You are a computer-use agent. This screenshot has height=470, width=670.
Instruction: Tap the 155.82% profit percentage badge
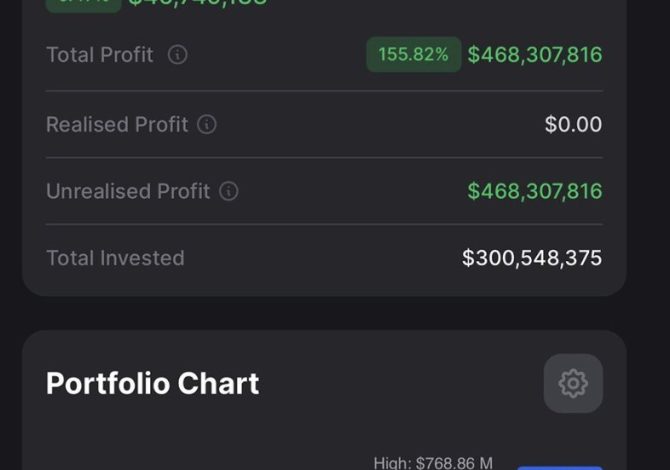(x=413, y=55)
